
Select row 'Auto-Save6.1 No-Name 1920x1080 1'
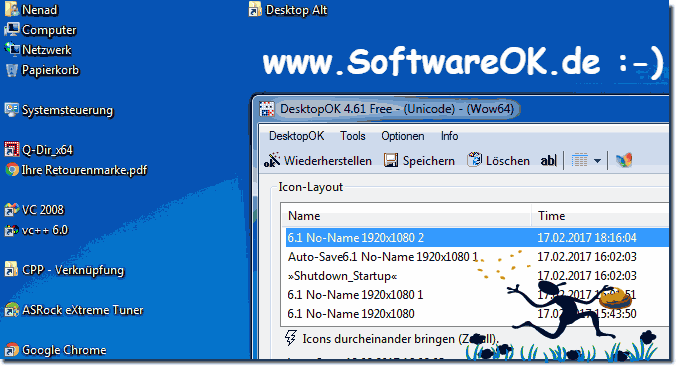(476, 257)
